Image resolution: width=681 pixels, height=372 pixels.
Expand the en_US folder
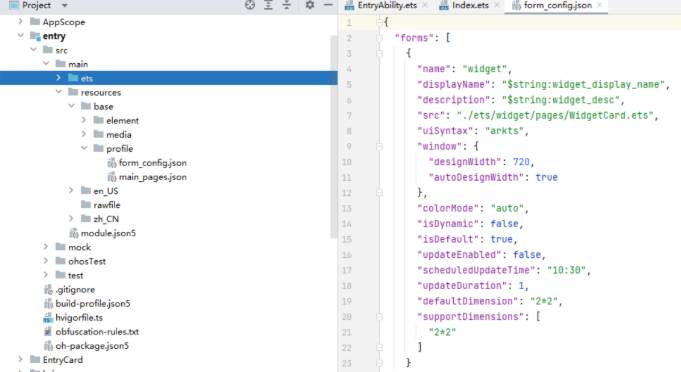click(71, 191)
